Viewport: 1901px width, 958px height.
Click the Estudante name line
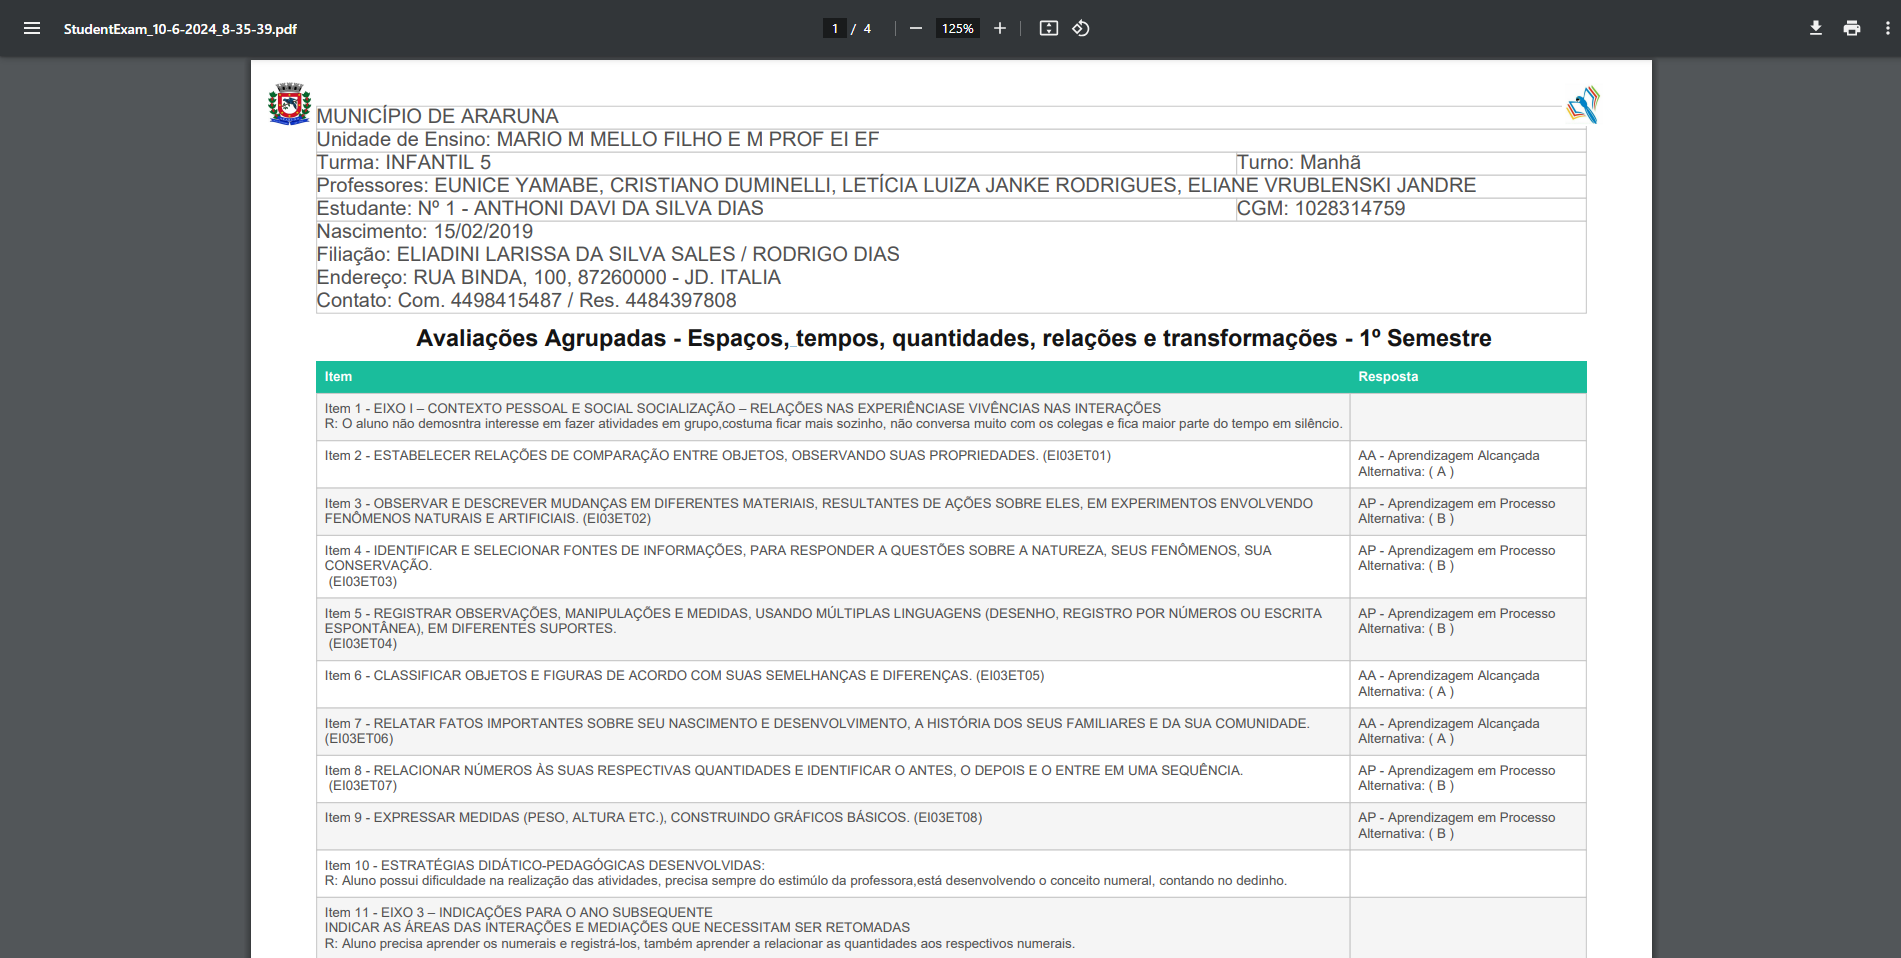coord(540,208)
